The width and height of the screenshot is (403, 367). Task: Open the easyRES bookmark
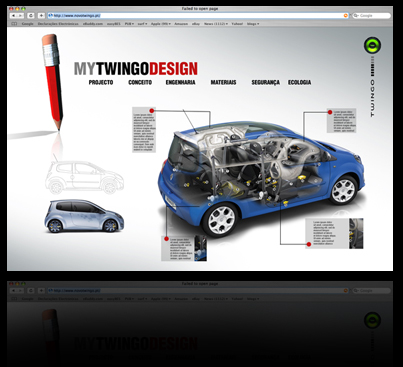[114, 24]
